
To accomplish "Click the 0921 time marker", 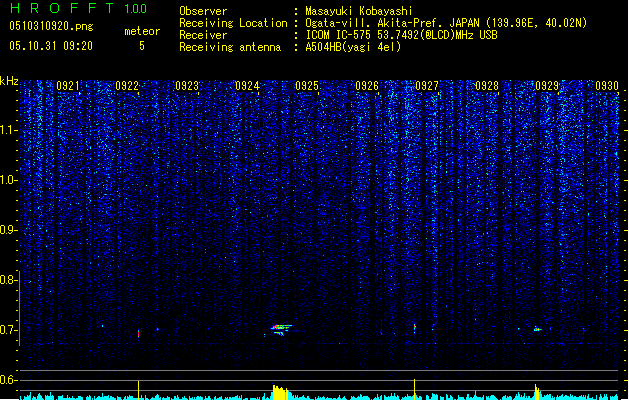I will point(68,86).
